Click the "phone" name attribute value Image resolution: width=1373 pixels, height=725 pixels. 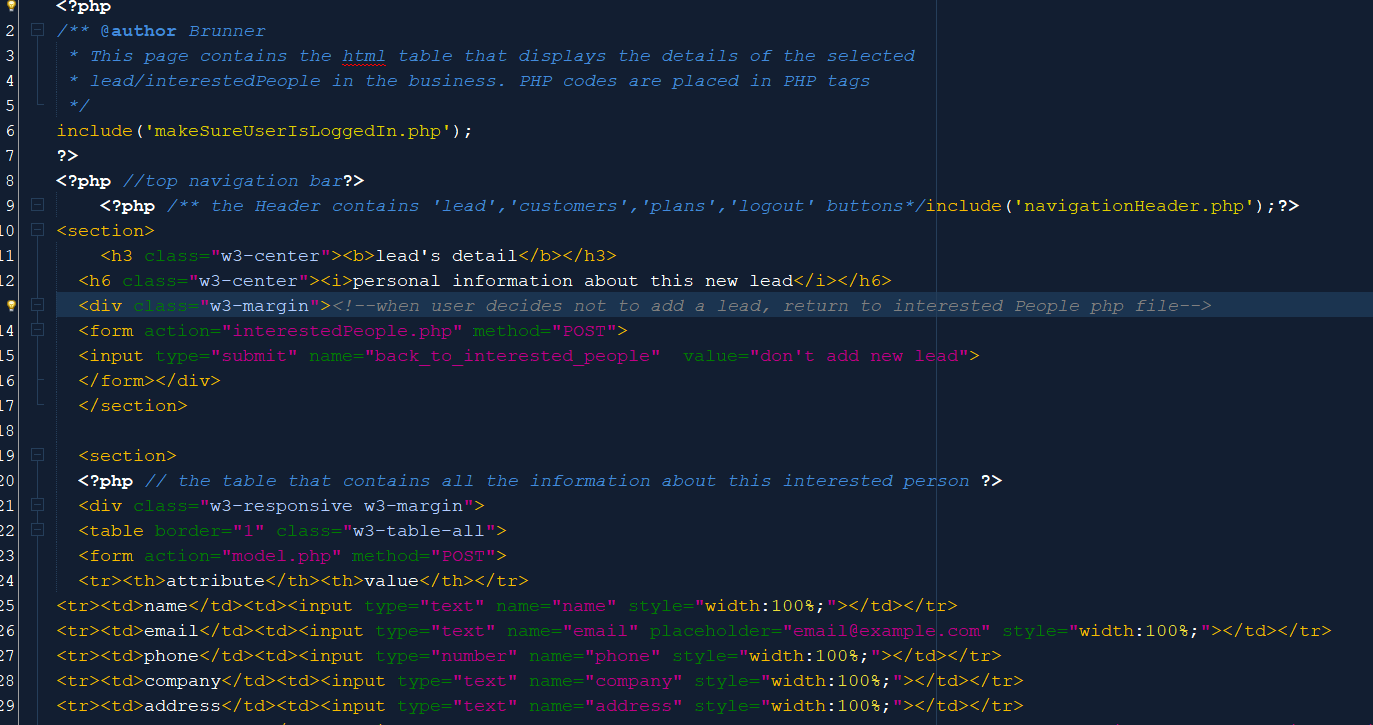tap(622, 656)
